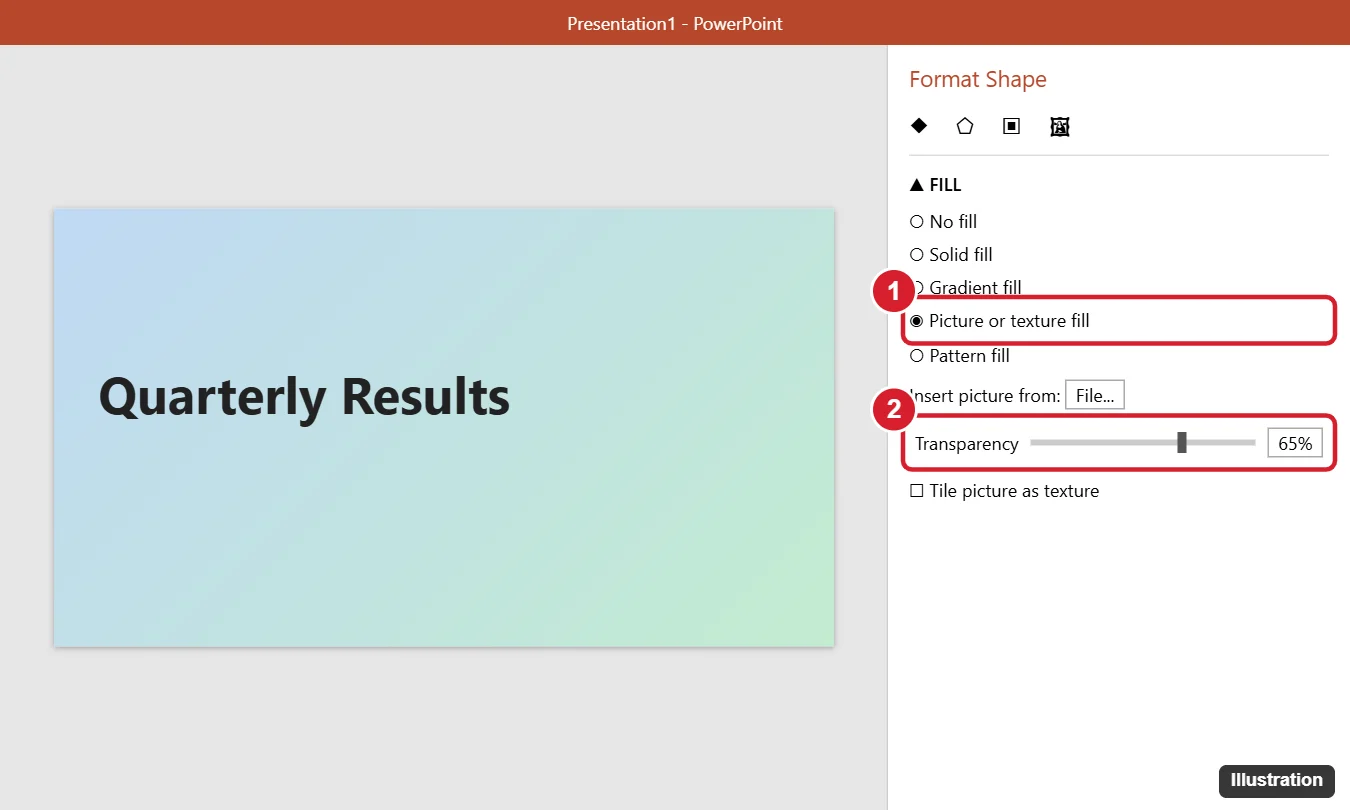Switch to the pentagon Effects icon
The image size is (1350, 810).
(965, 126)
